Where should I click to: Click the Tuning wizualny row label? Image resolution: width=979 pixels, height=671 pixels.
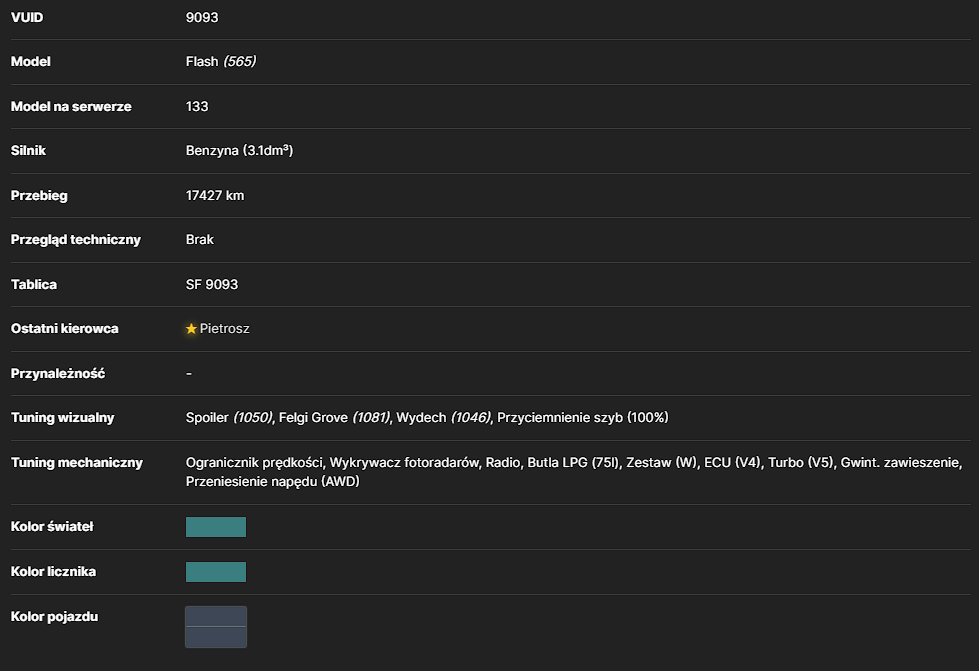pos(62,418)
